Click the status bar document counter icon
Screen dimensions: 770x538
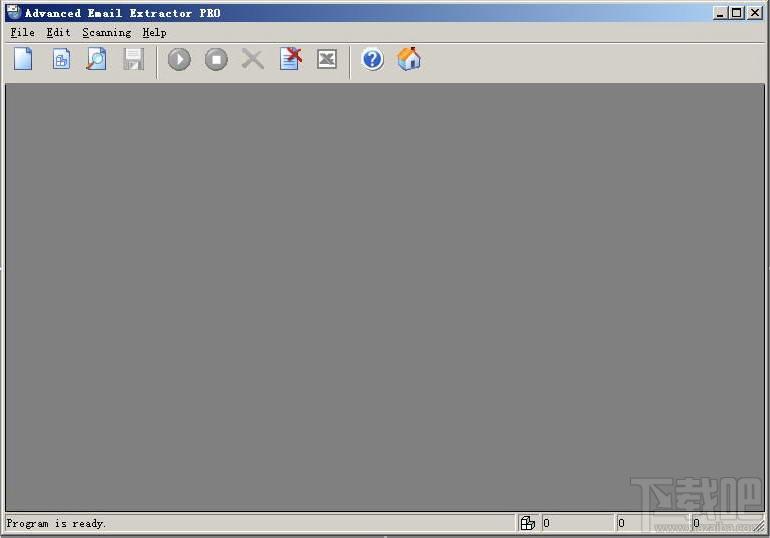tap(528, 523)
